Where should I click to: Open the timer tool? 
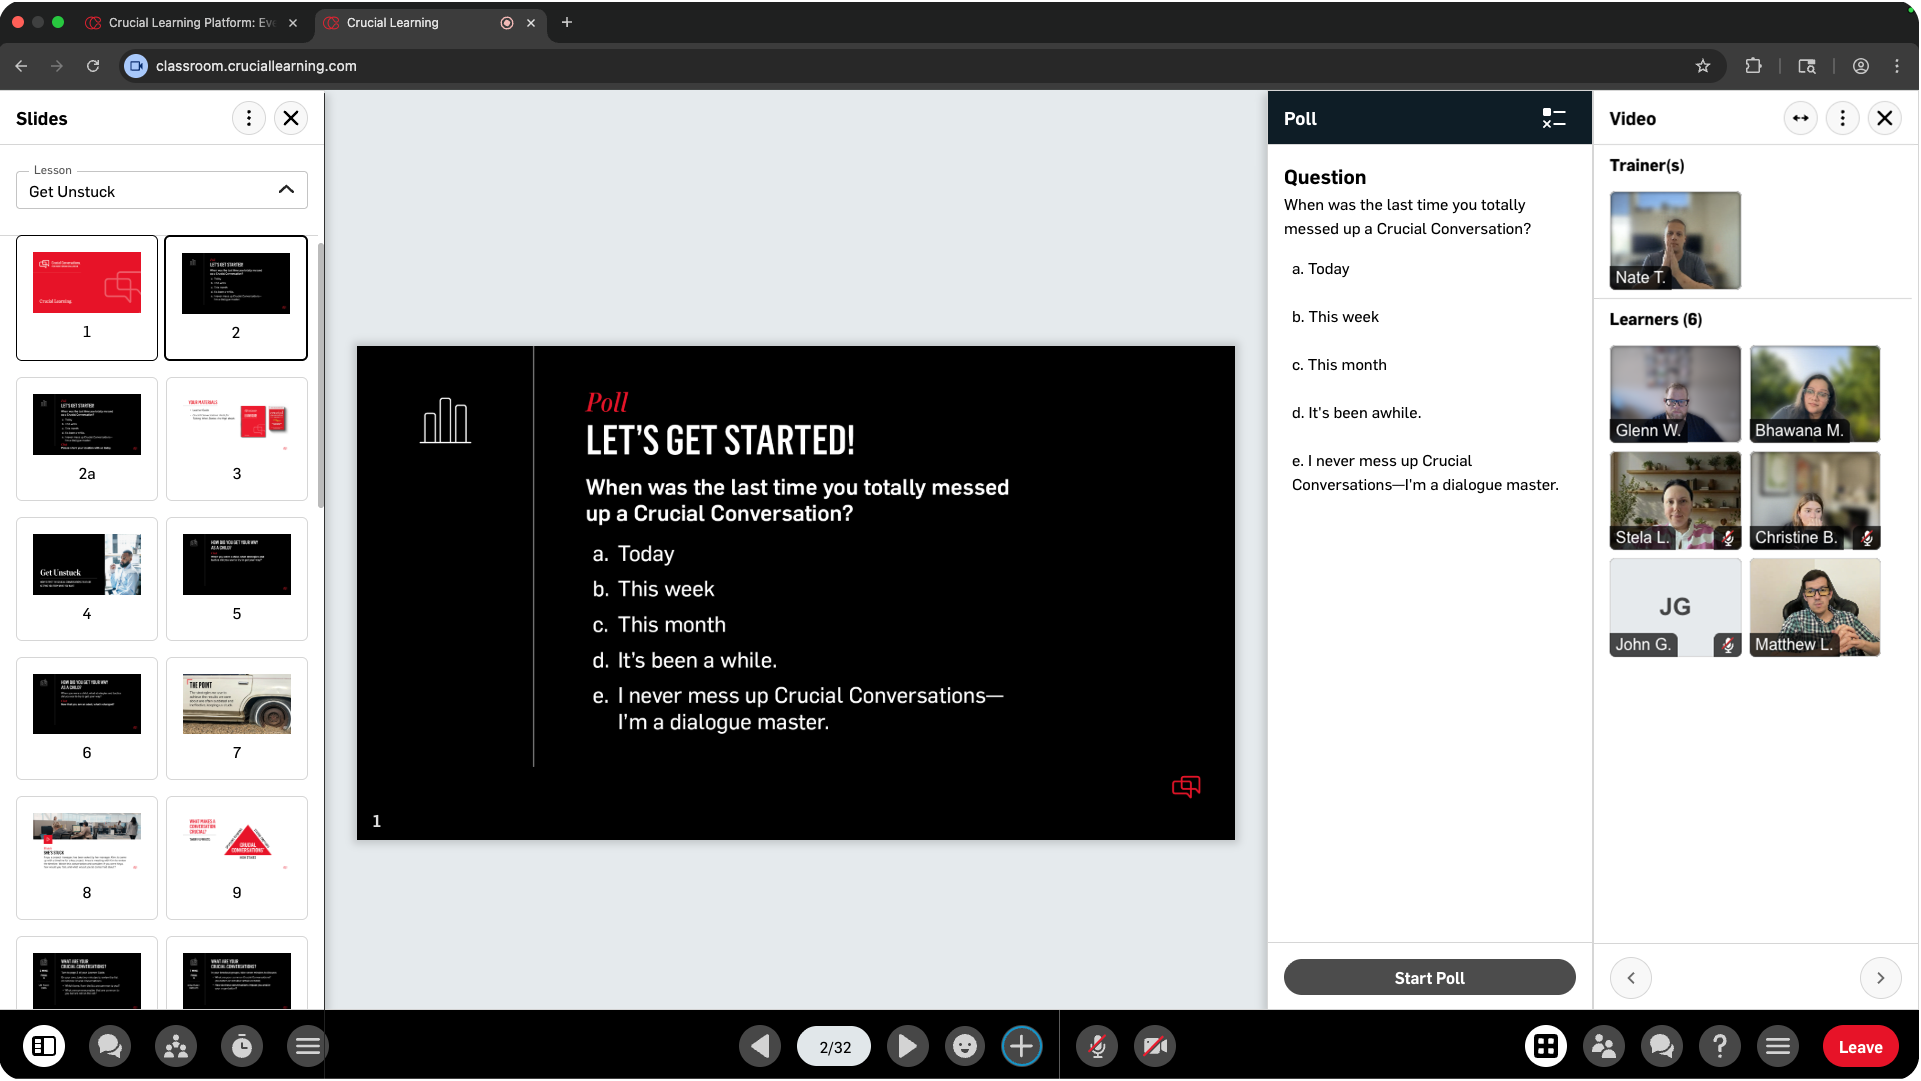click(242, 1046)
